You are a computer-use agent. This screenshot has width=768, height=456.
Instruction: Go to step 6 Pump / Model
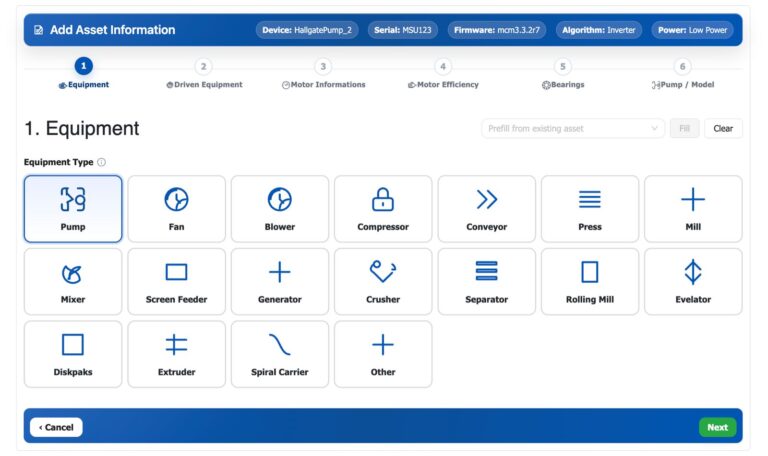tap(682, 74)
